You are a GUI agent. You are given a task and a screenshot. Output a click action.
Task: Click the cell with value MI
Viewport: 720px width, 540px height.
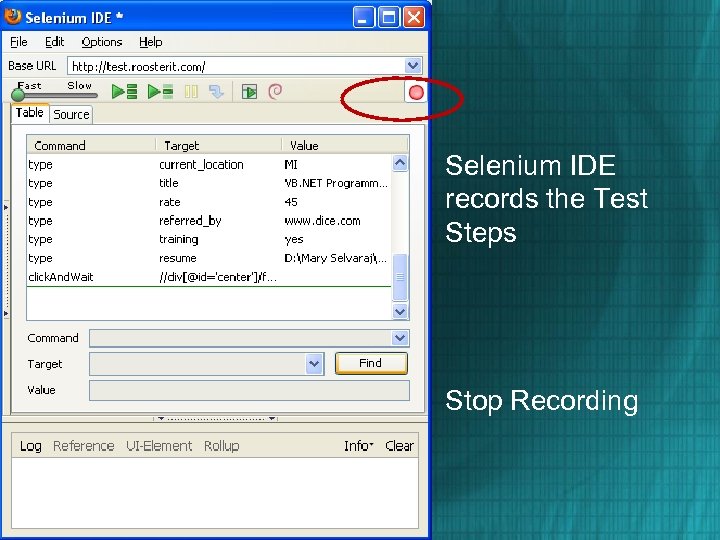291,164
